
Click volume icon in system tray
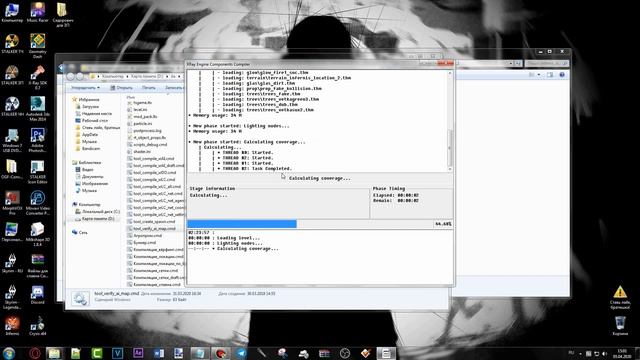click(605, 353)
